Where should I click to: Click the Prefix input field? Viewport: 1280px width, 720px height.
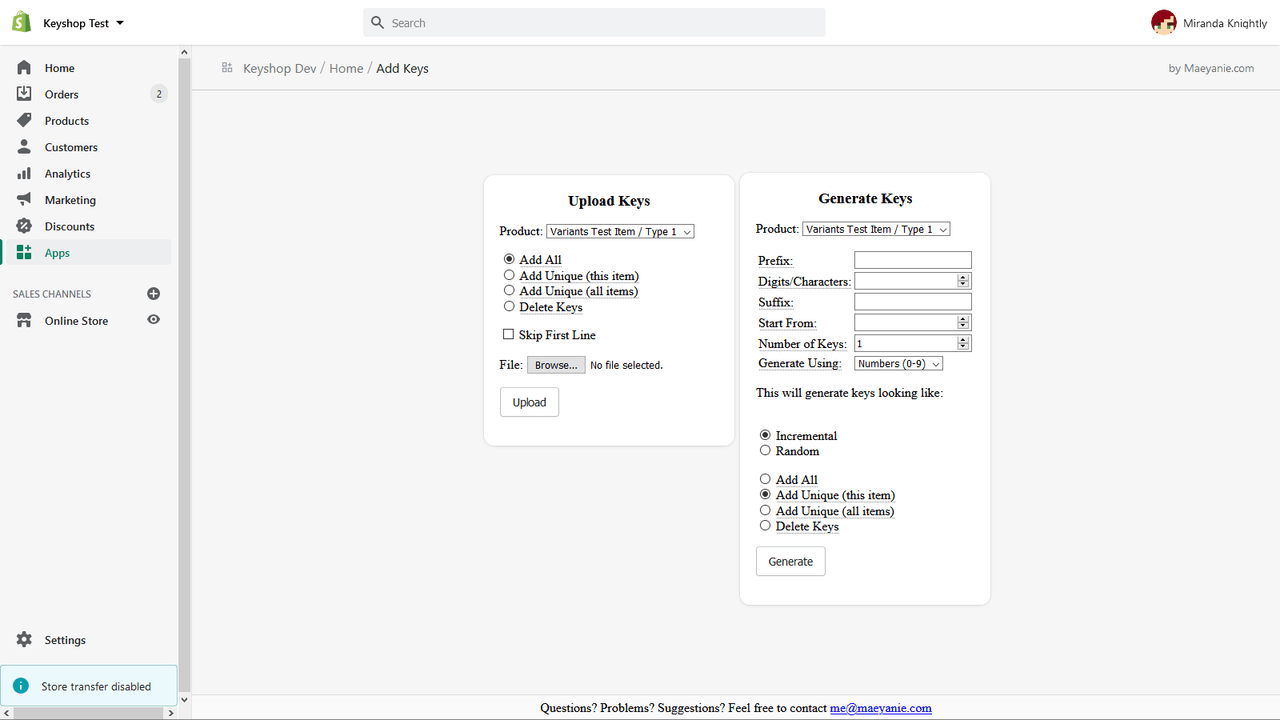[x=913, y=260]
